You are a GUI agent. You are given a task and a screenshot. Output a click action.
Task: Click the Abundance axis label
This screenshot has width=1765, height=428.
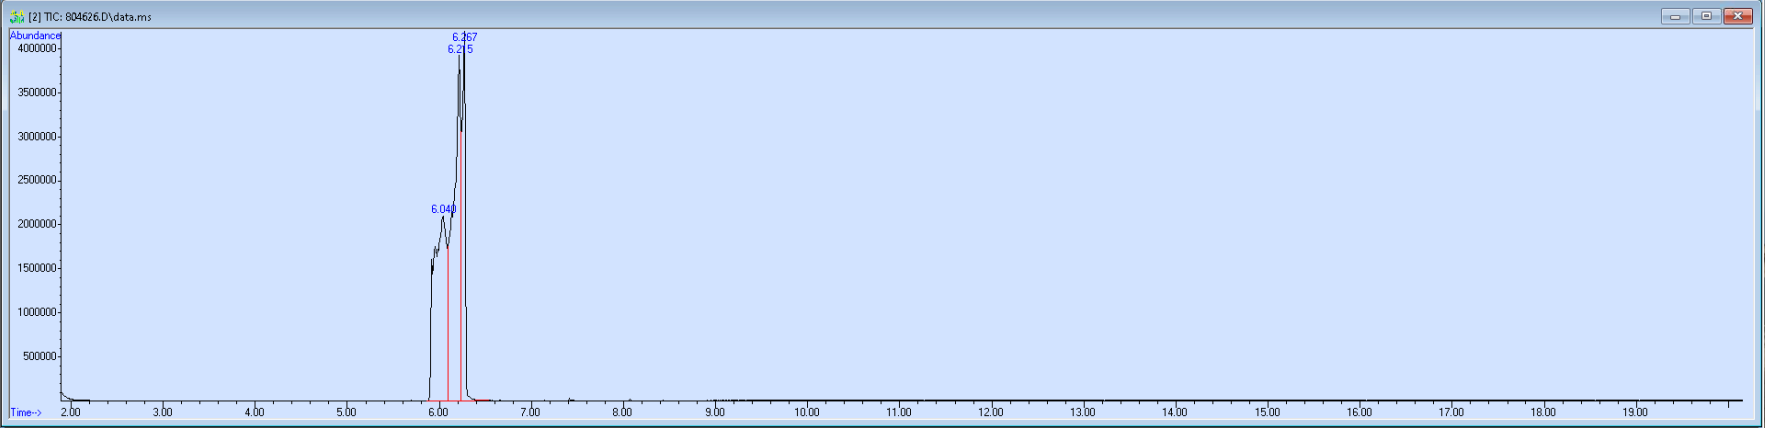pyautogui.click(x=35, y=35)
